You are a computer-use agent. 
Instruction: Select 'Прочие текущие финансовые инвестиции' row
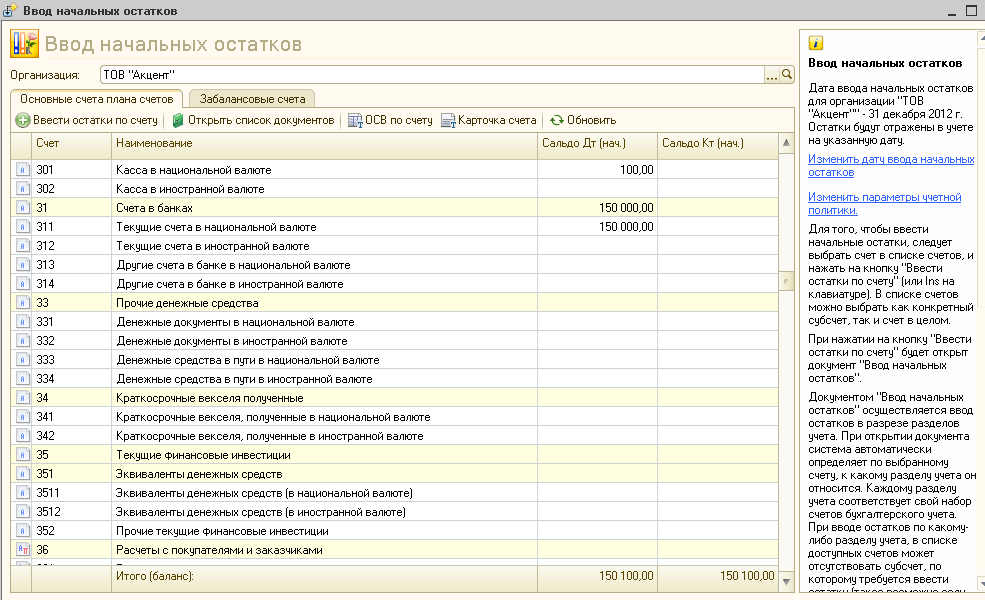point(395,531)
